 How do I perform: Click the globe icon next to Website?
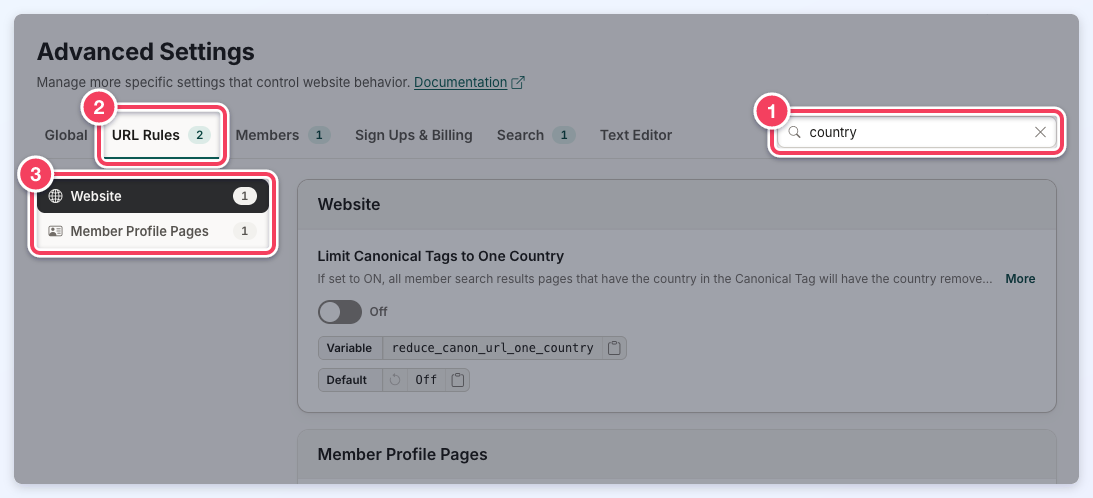[55, 196]
